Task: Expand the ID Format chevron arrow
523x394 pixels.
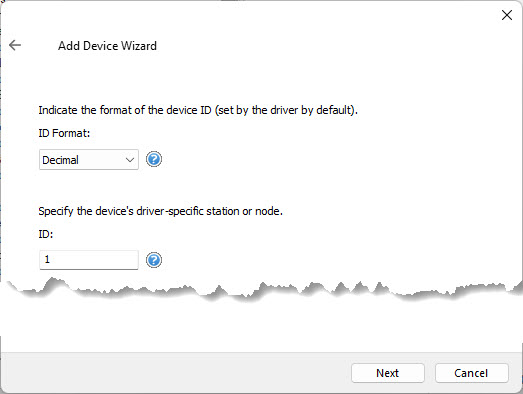Action: 130,160
